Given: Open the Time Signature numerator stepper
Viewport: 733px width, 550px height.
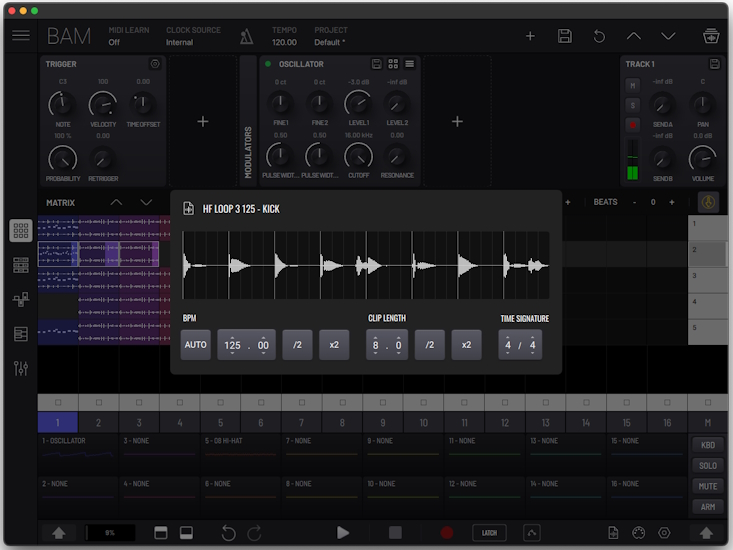Looking at the screenshot, I should tap(508, 345).
